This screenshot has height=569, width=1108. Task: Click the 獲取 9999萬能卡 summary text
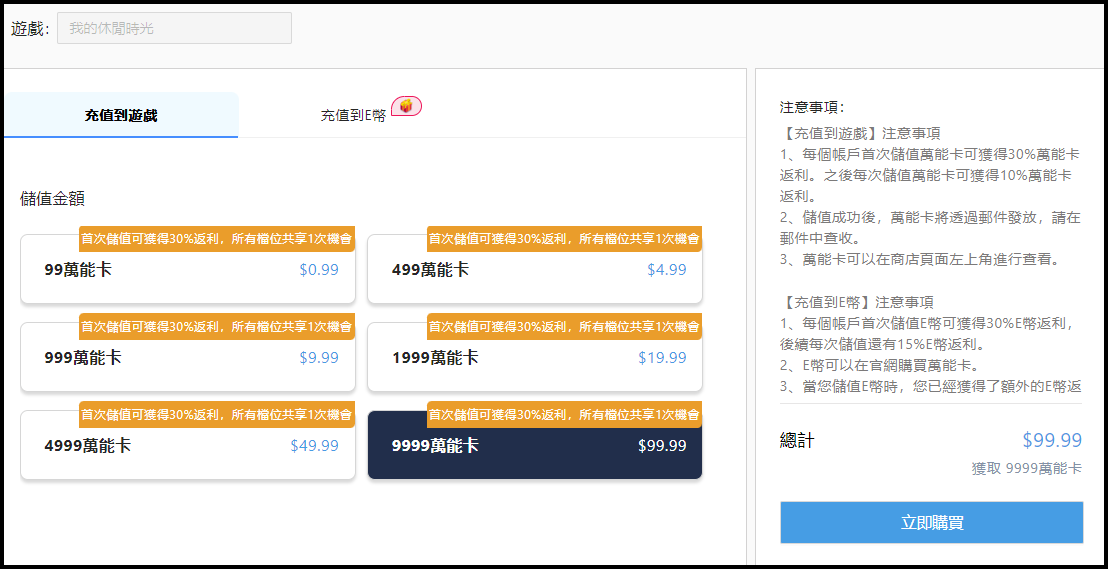pos(1026,468)
